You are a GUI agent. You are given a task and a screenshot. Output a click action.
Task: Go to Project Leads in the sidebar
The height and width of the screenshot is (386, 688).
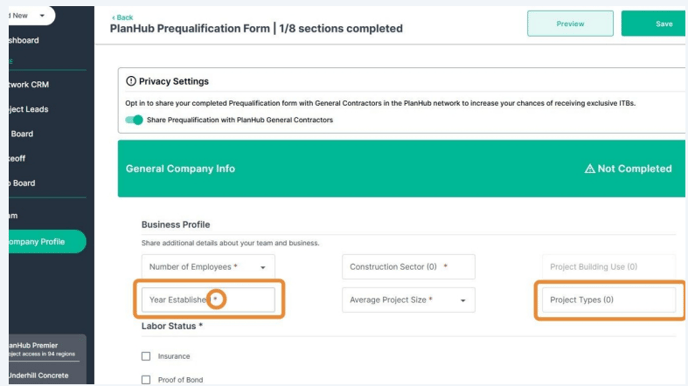(x=29, y=109)
